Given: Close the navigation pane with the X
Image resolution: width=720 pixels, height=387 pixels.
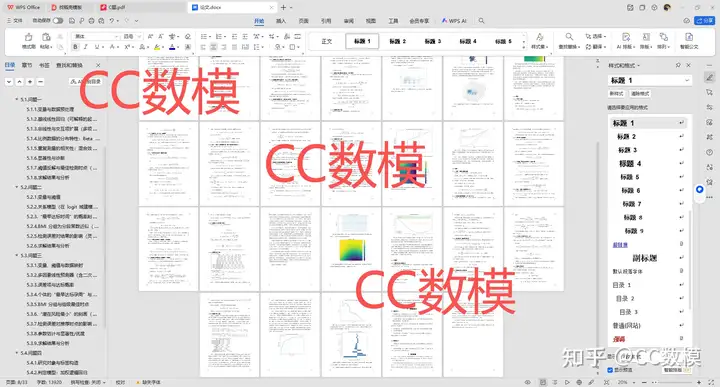Looking at the screenshot, I should [x=98, y=65].
